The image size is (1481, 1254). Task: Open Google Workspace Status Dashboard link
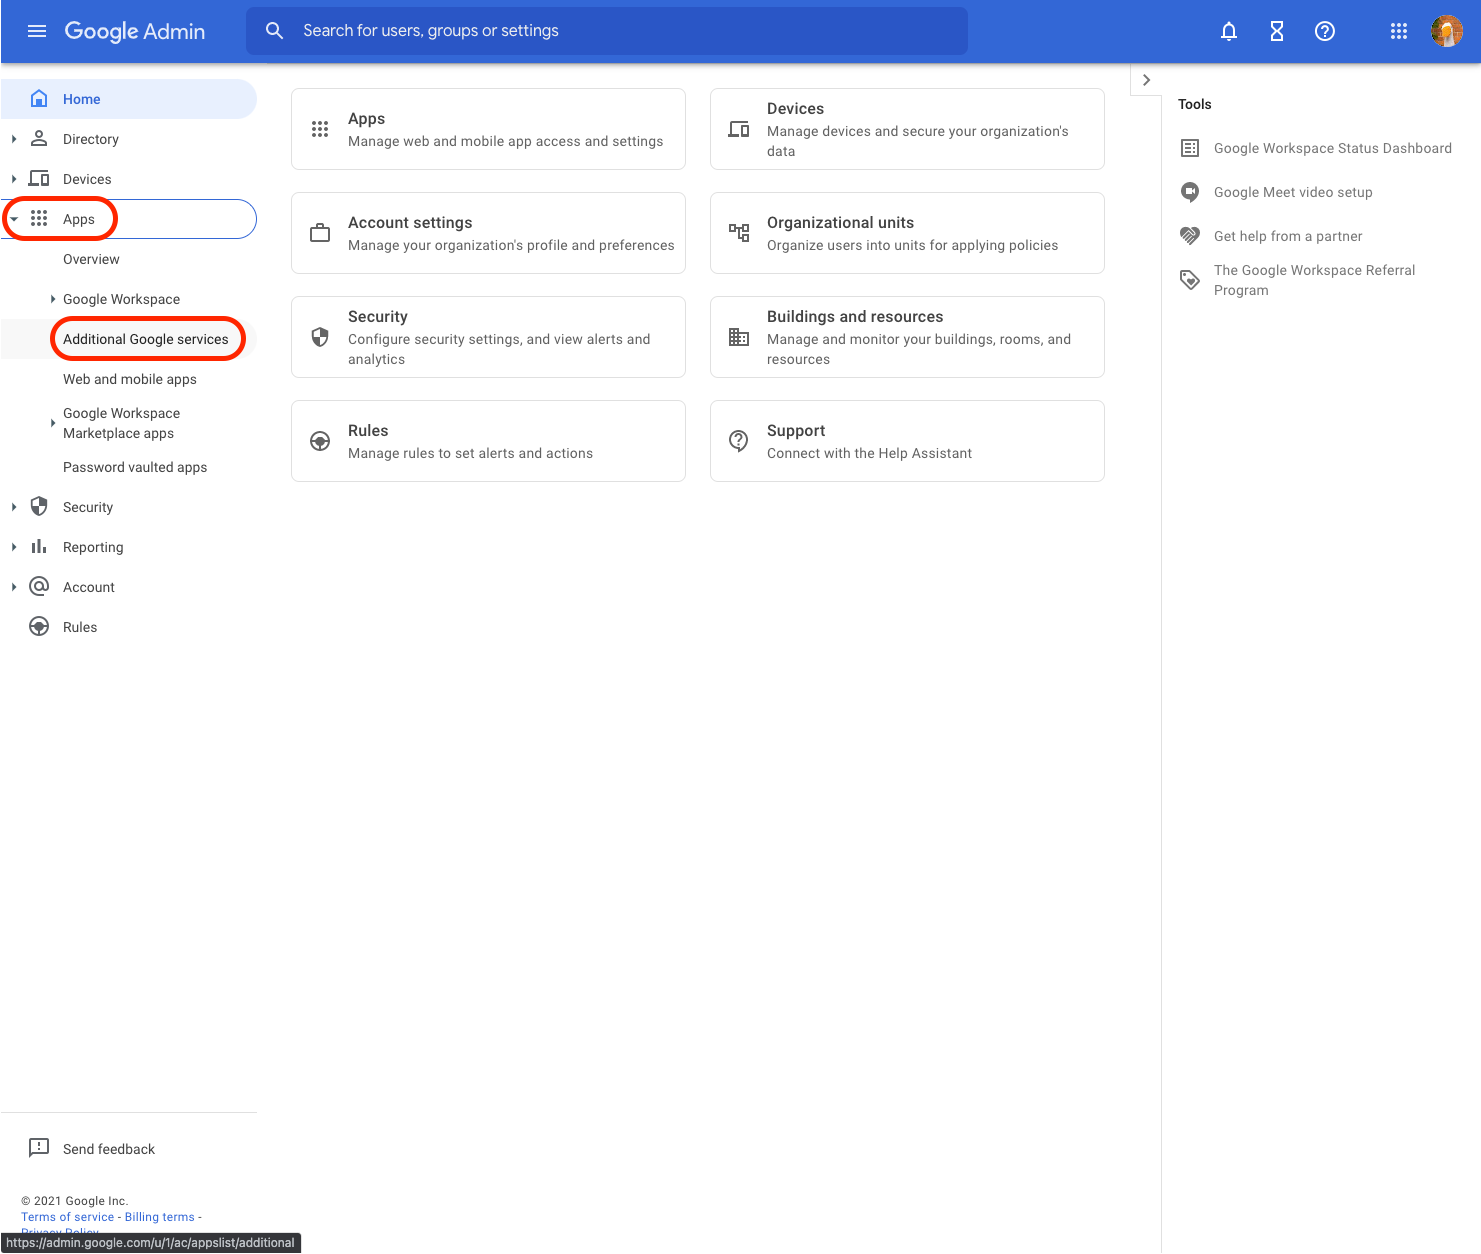click(x=1333, y=148)
